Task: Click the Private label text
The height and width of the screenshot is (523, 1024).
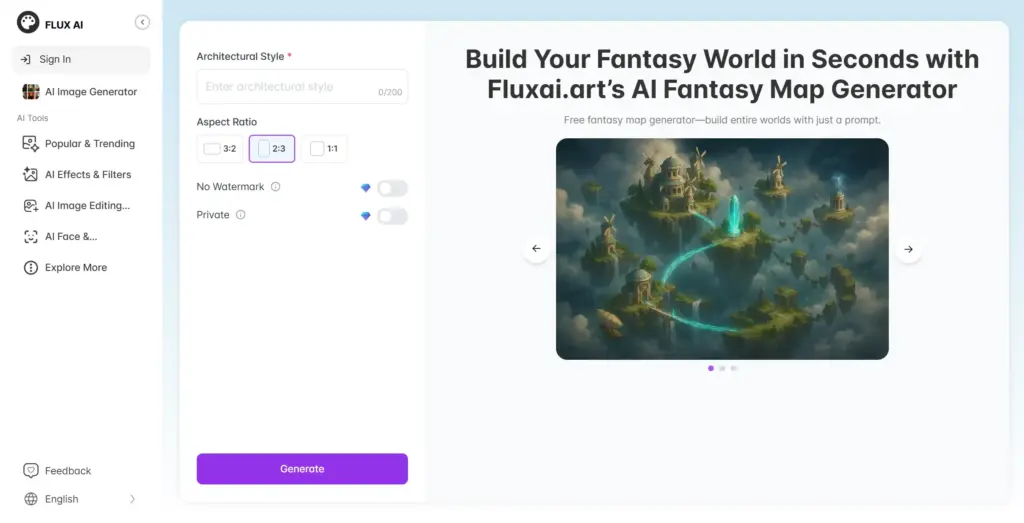Action: tap(213, 215)
